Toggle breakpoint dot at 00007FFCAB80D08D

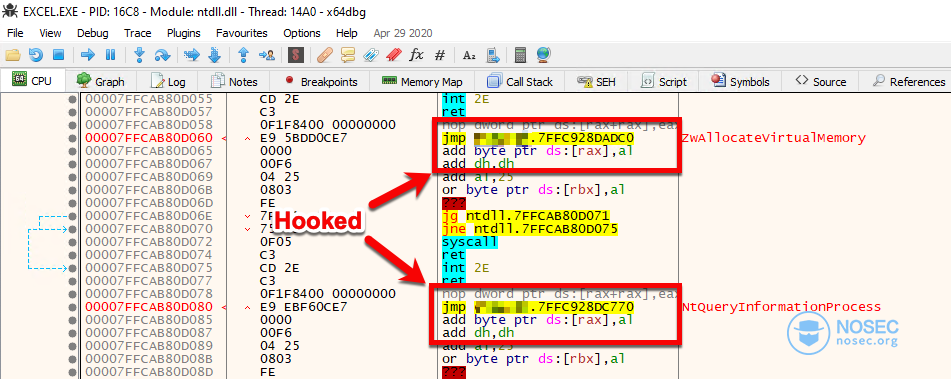(x=73, y=372)
